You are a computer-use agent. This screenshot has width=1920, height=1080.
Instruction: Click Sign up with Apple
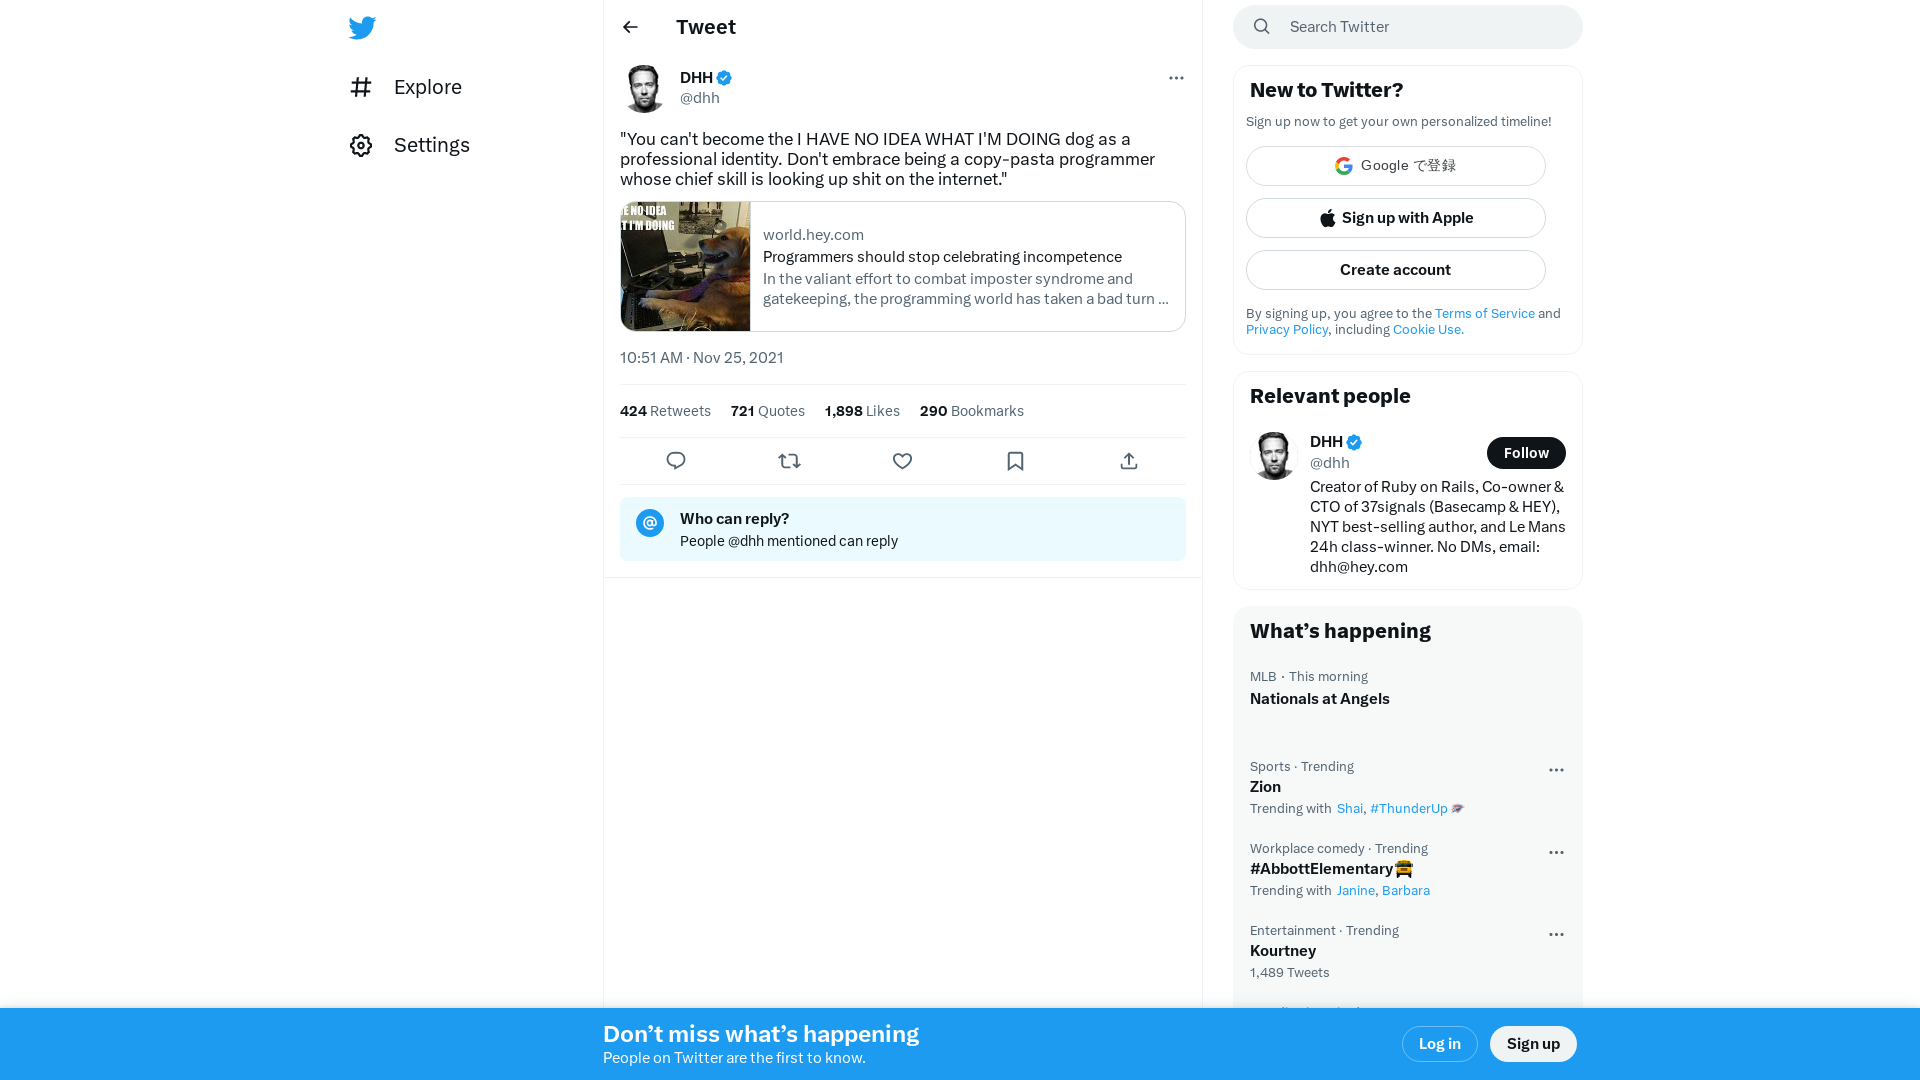click(1396, 218)
